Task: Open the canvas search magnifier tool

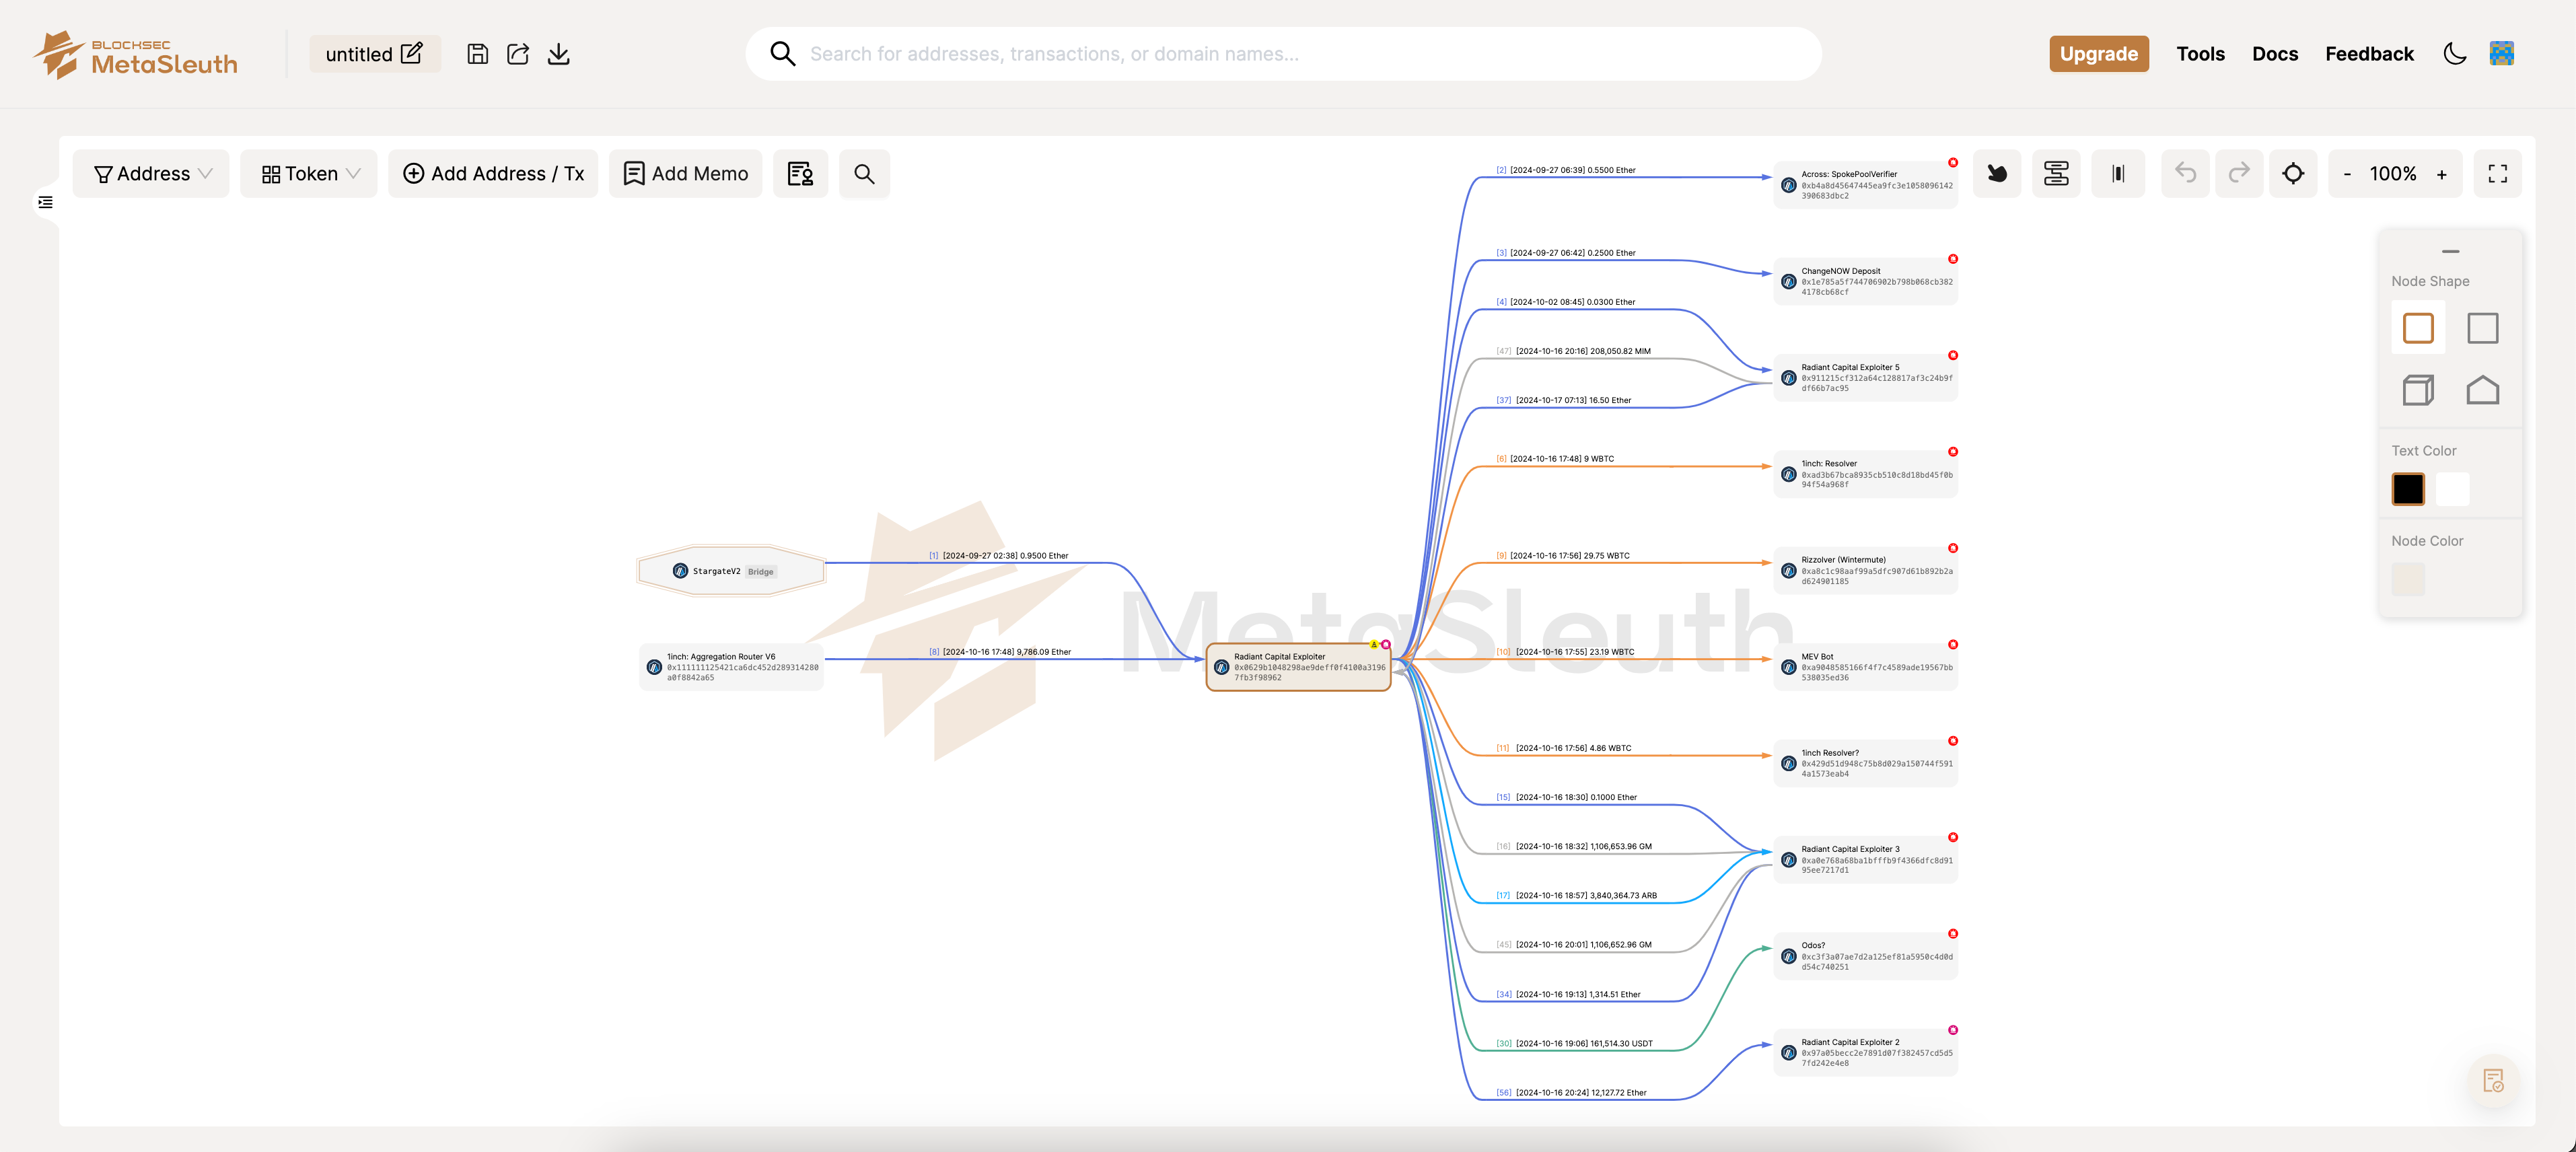Action: pyautogui.click(x=864, y=174)
